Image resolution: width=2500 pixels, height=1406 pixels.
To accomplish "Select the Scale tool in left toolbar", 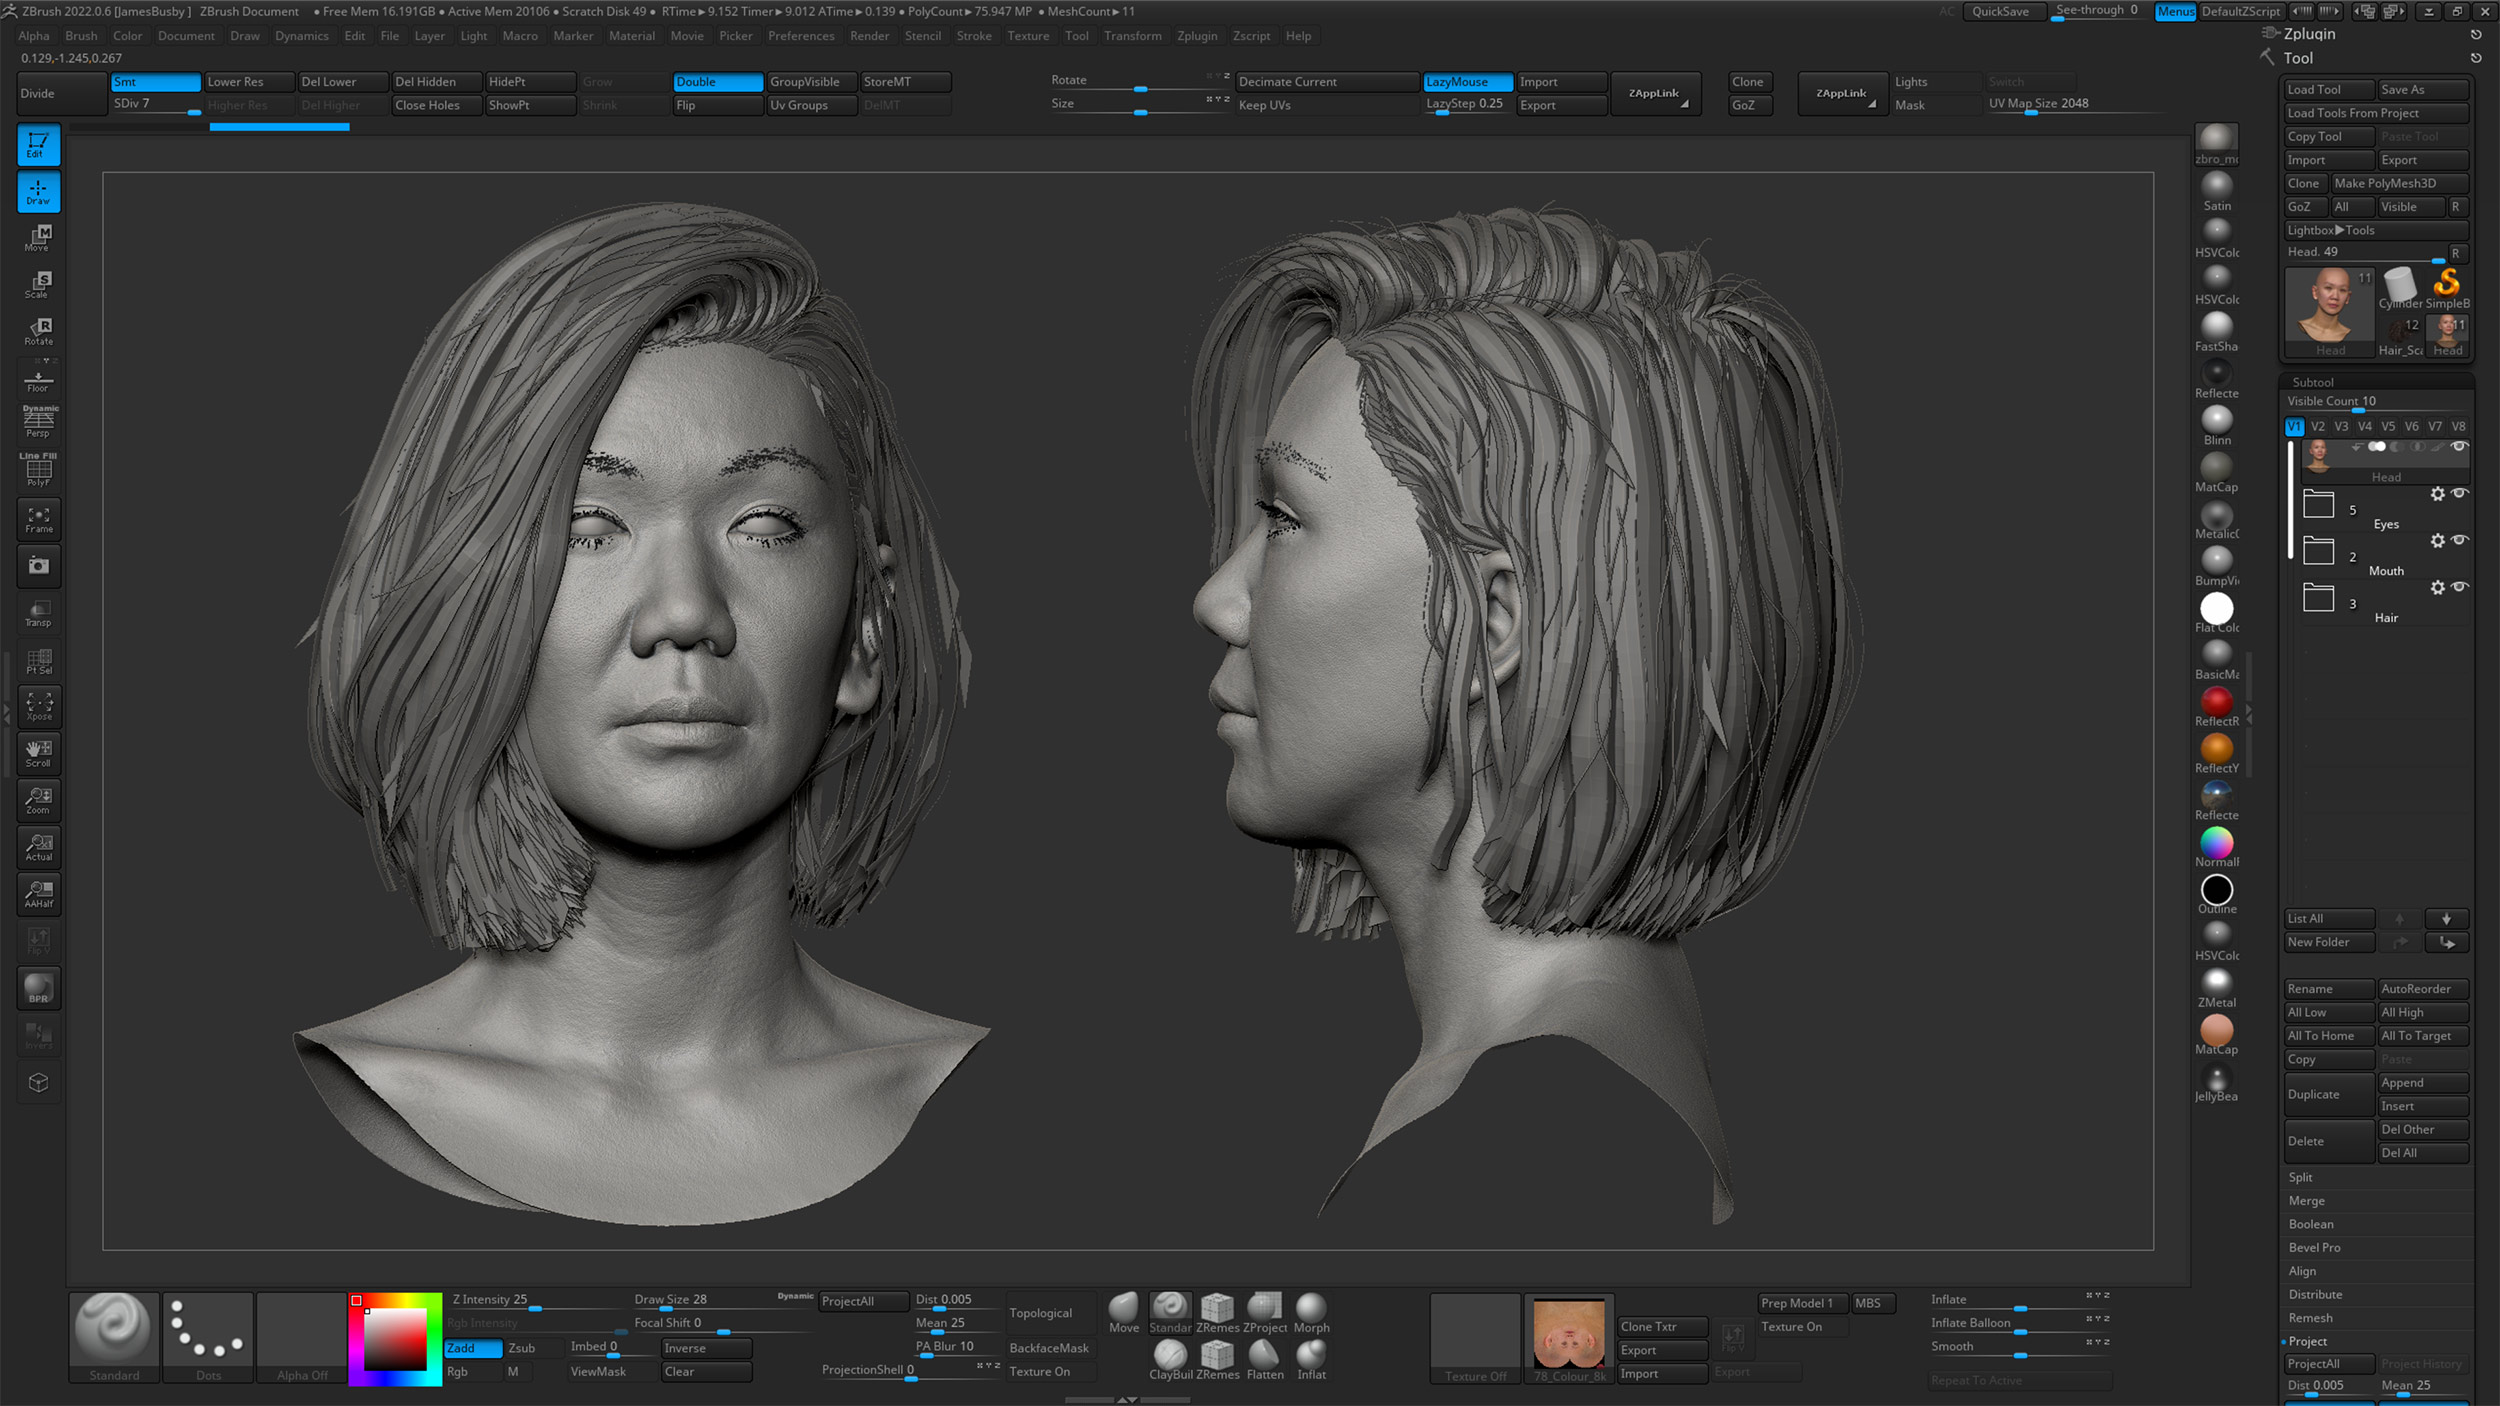I will (38, 283).
